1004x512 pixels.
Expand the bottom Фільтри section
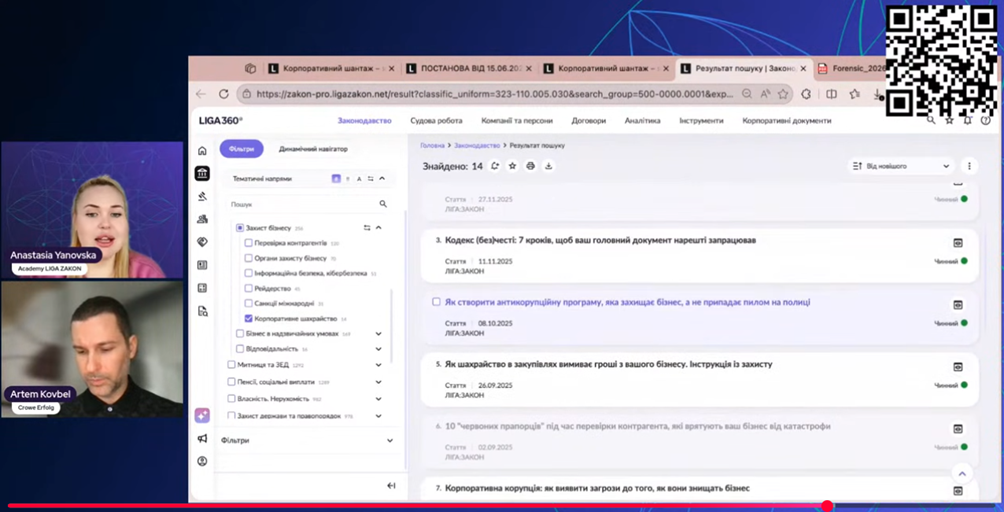click(x=390, y=440)
